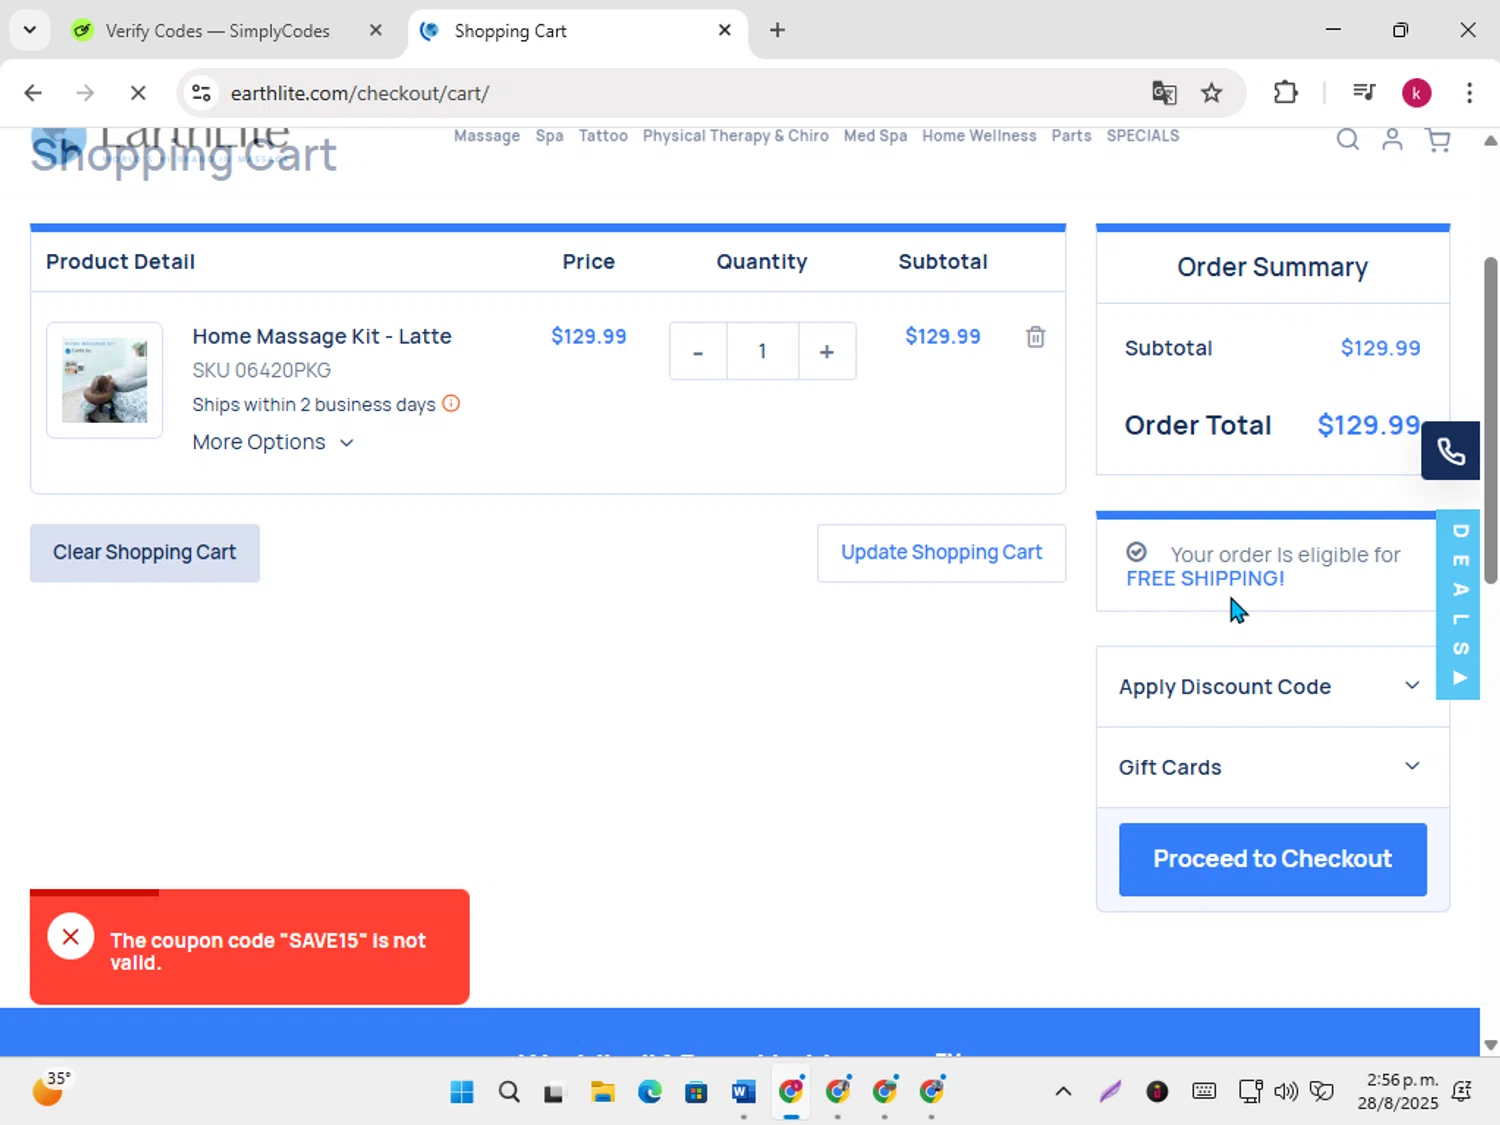Switch to Verify Codes SimplyCodes tab
Viewport: 1500px width, 1125px height.
point(217,31)
